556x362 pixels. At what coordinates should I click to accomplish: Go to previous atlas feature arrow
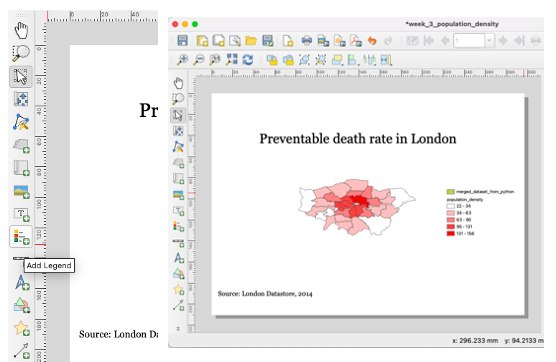tap(445, 41)
